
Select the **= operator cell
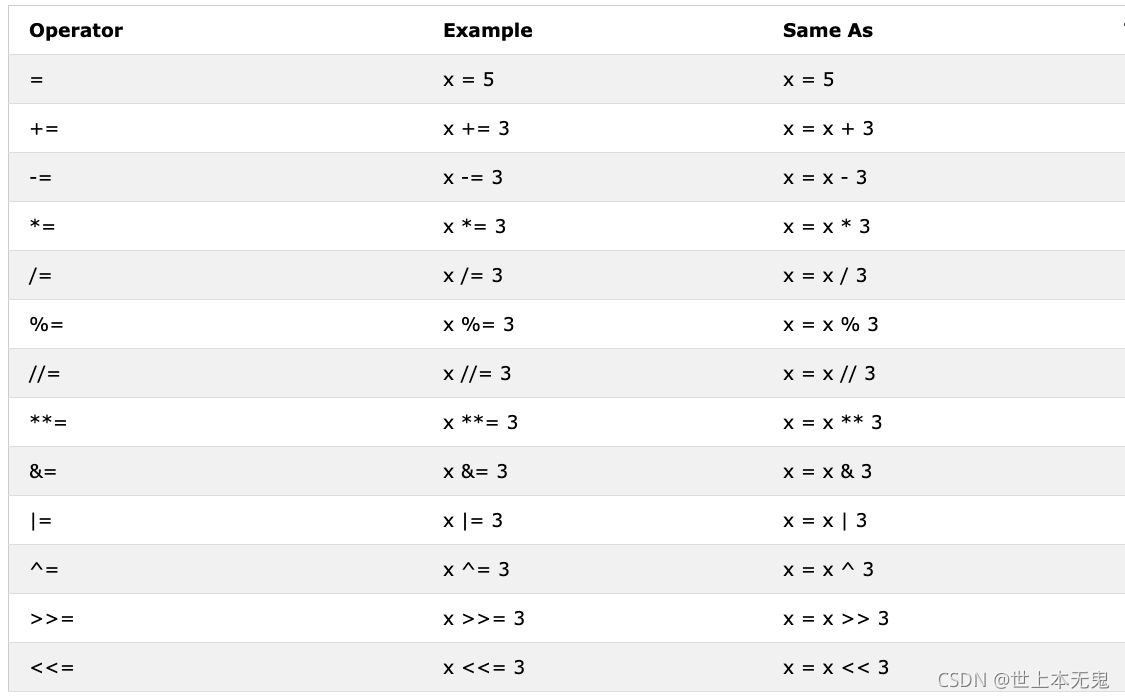point(48,423)
